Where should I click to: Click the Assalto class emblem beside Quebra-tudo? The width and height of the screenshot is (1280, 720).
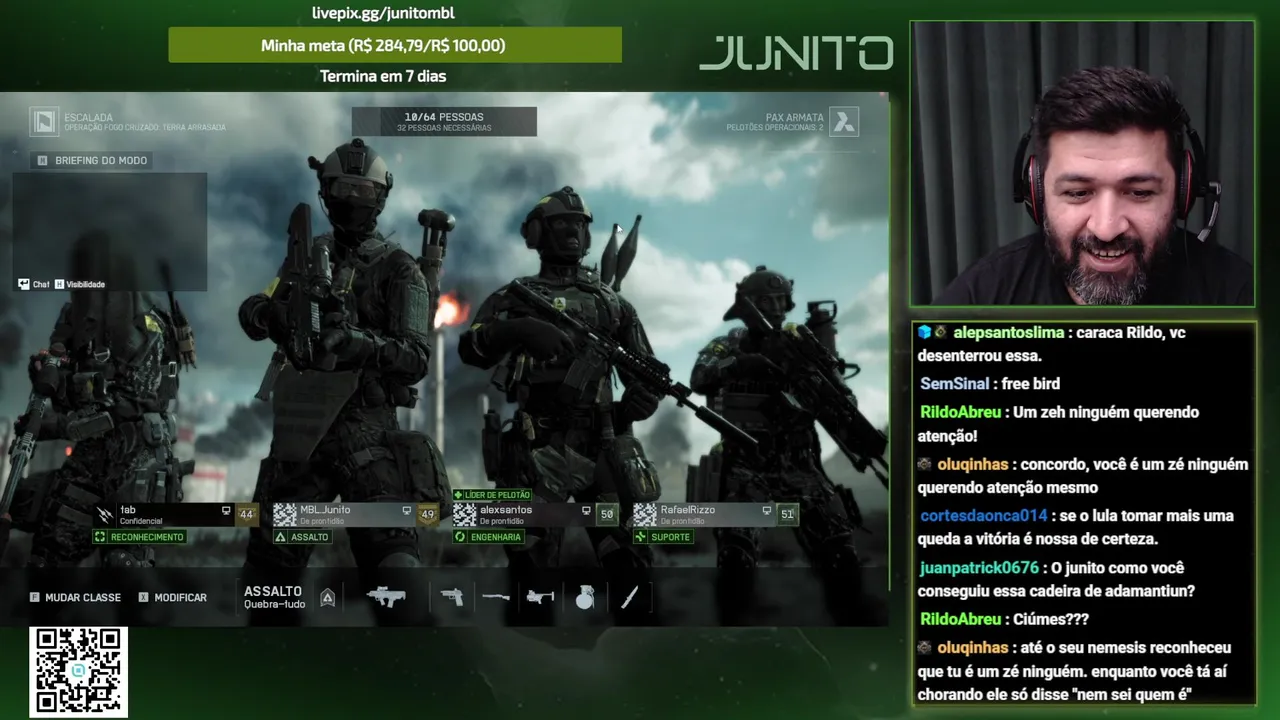[x=327, y=597]
